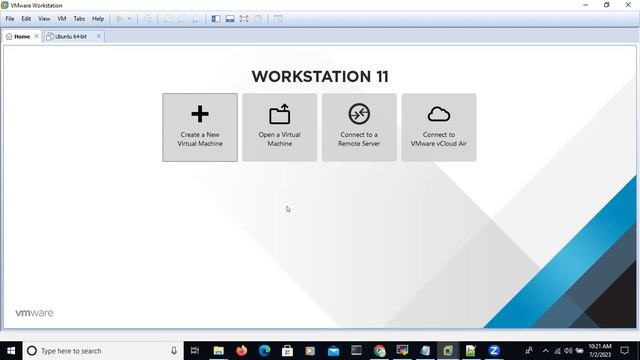Click the Take Snapshot toolbar icon

(x=168, y=19)
